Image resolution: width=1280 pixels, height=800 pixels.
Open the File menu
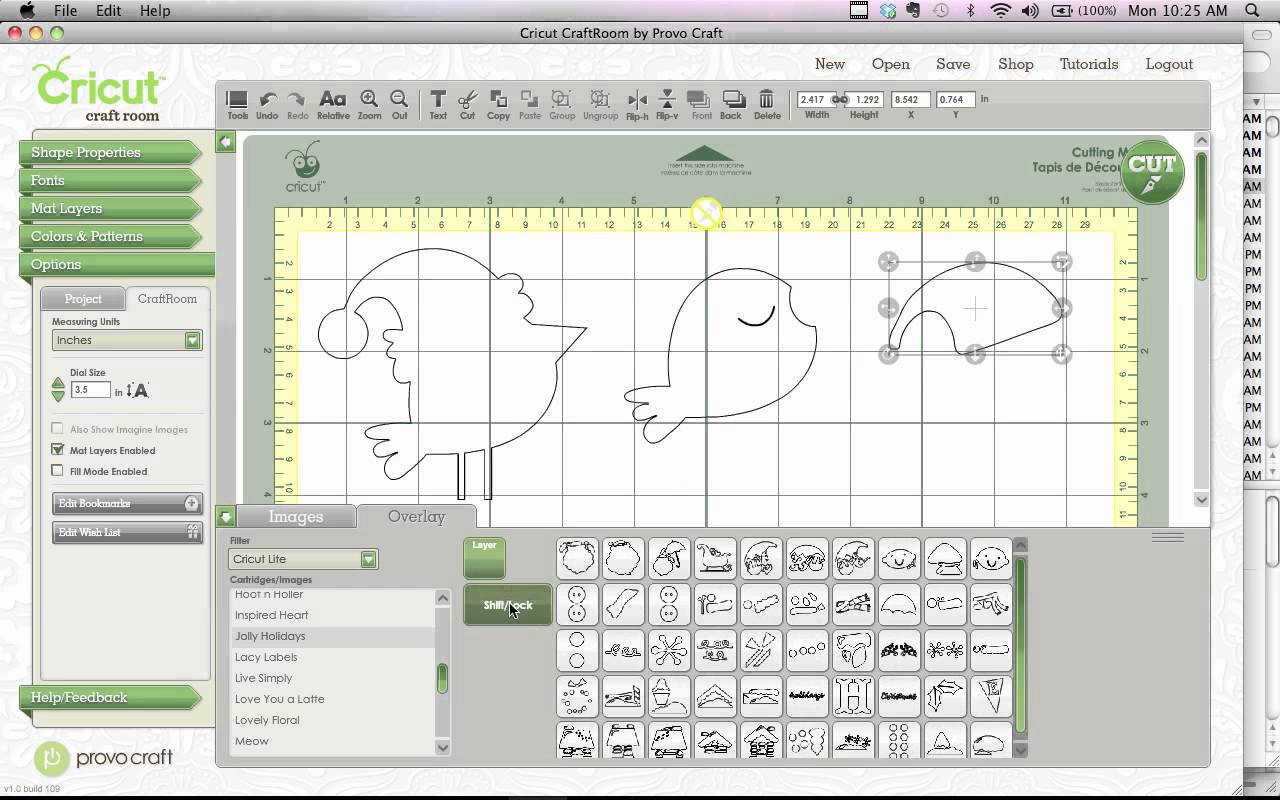(x=66, y=10)
